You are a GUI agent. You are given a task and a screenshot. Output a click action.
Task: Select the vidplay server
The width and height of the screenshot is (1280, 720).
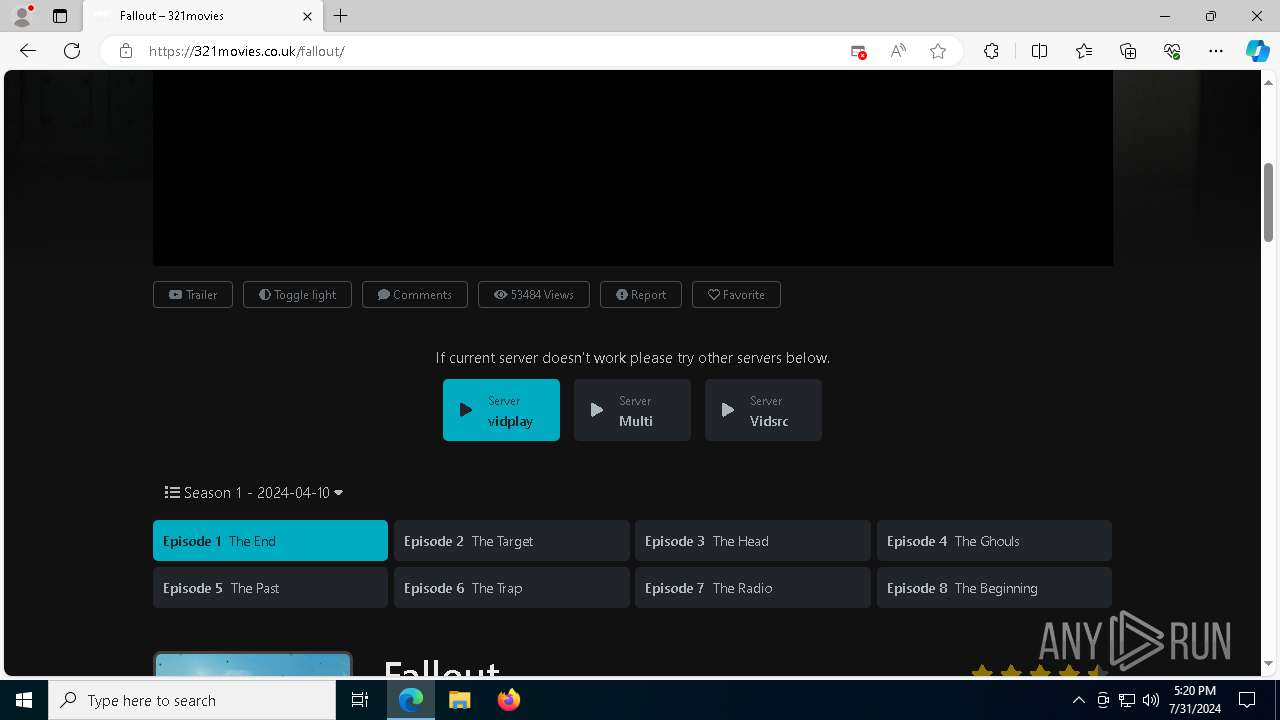tap(501, 410)
